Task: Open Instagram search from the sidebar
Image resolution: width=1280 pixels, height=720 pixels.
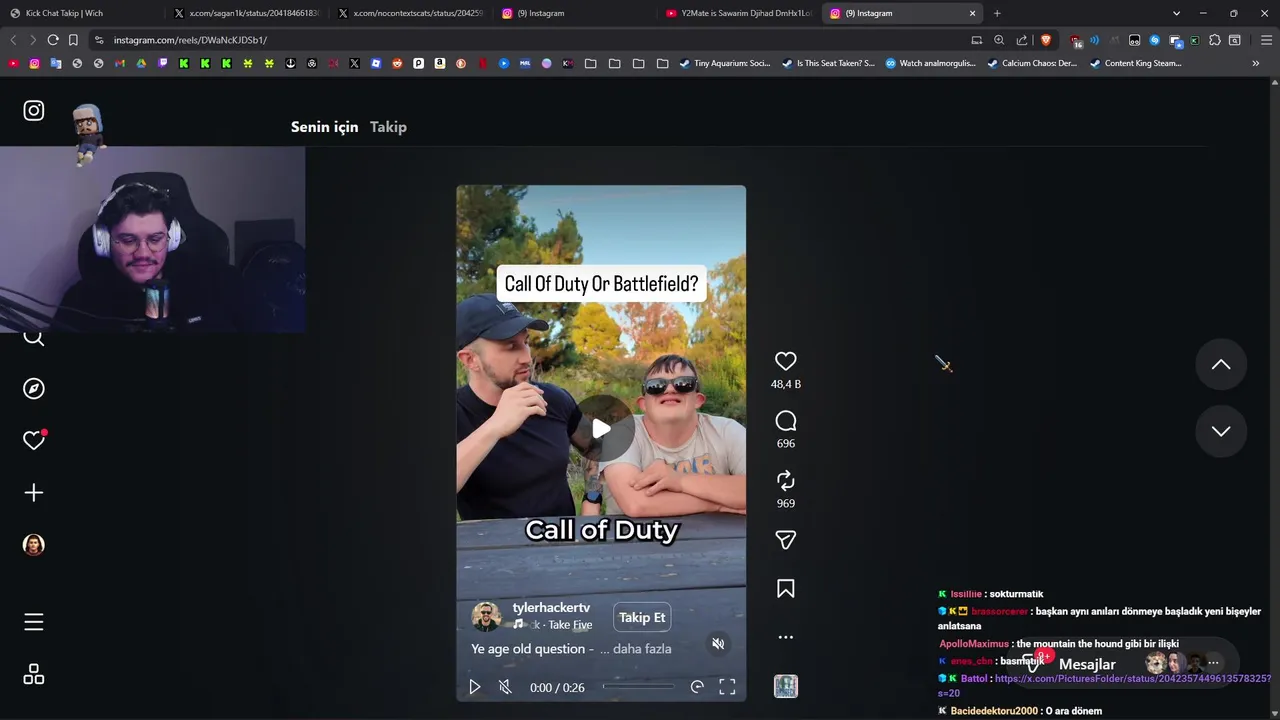Action: [x=34, y=337]
